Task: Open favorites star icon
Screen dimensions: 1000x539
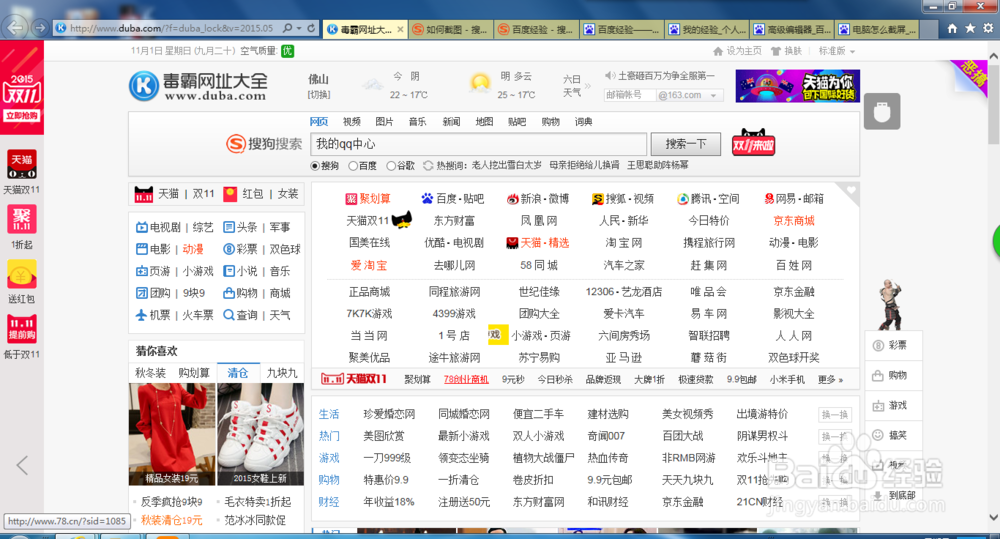Action: [970, 28]
